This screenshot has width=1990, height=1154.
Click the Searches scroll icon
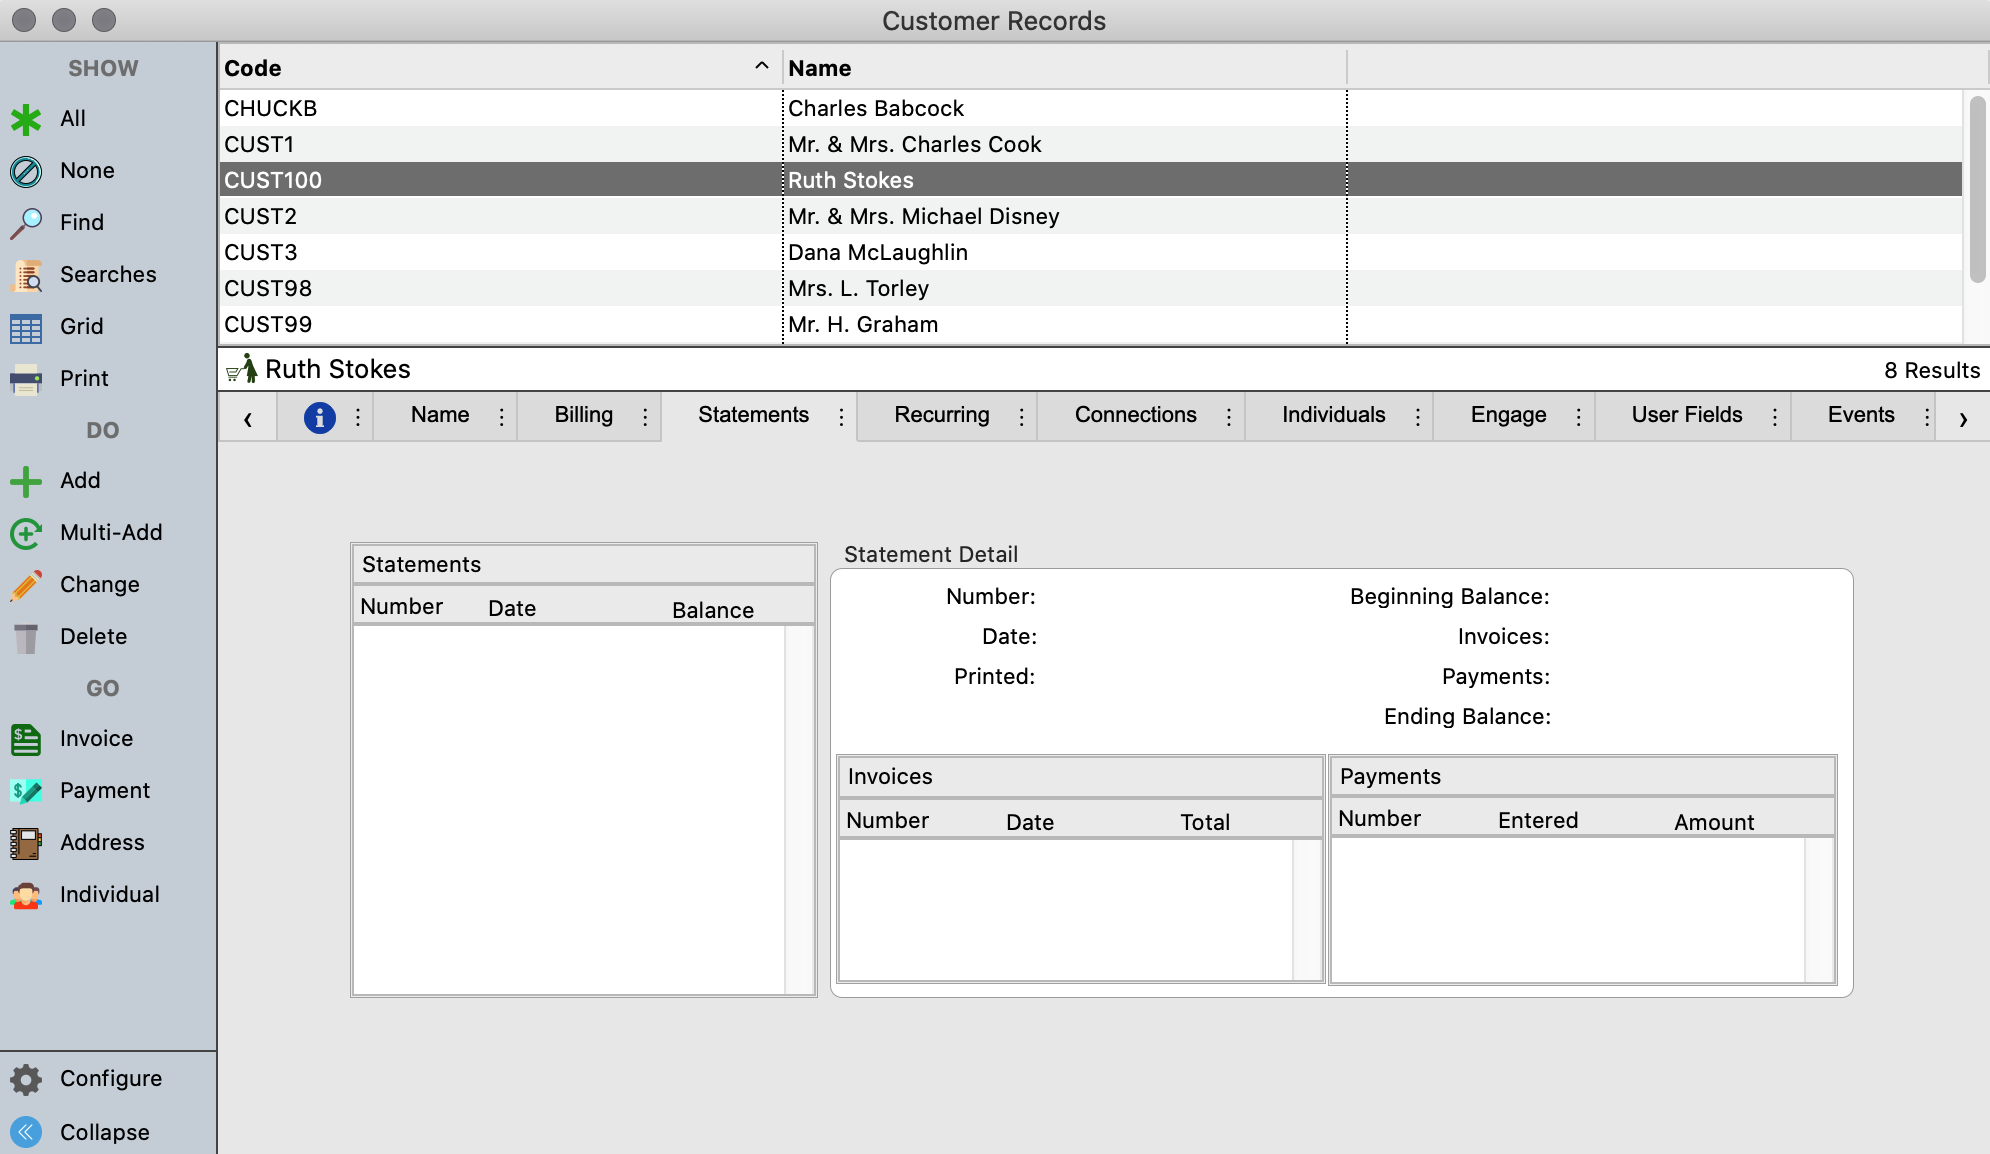pyautogui.click(x=26, y=275)
